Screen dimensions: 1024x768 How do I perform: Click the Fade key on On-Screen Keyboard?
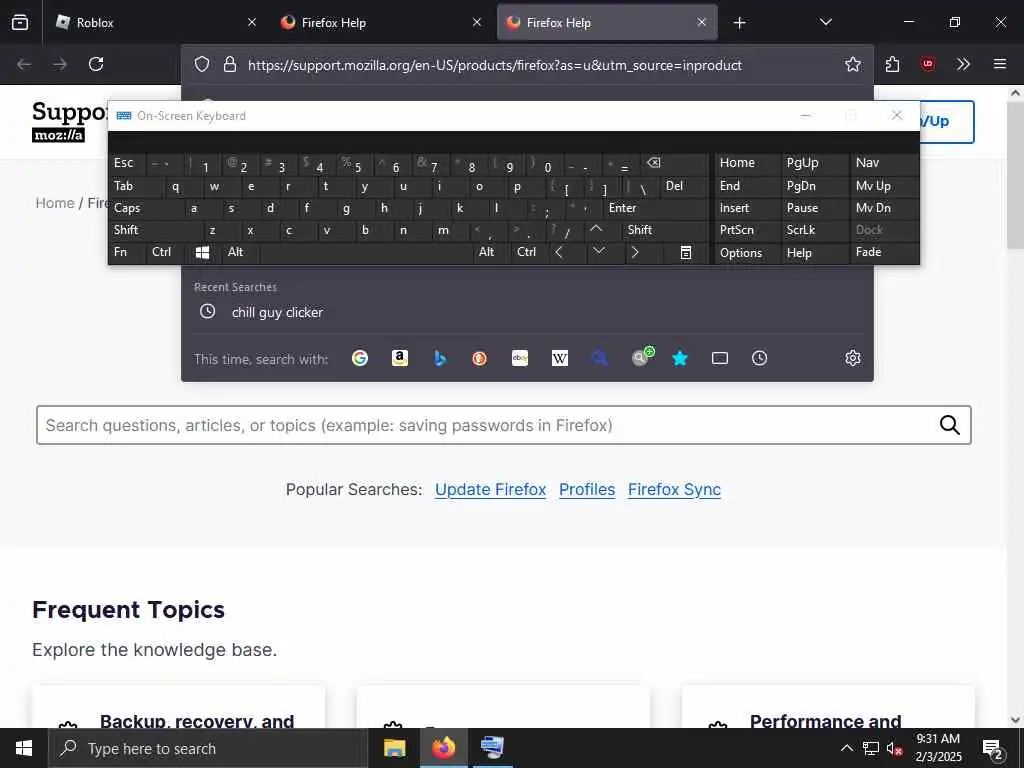click(x=884, y=252)
